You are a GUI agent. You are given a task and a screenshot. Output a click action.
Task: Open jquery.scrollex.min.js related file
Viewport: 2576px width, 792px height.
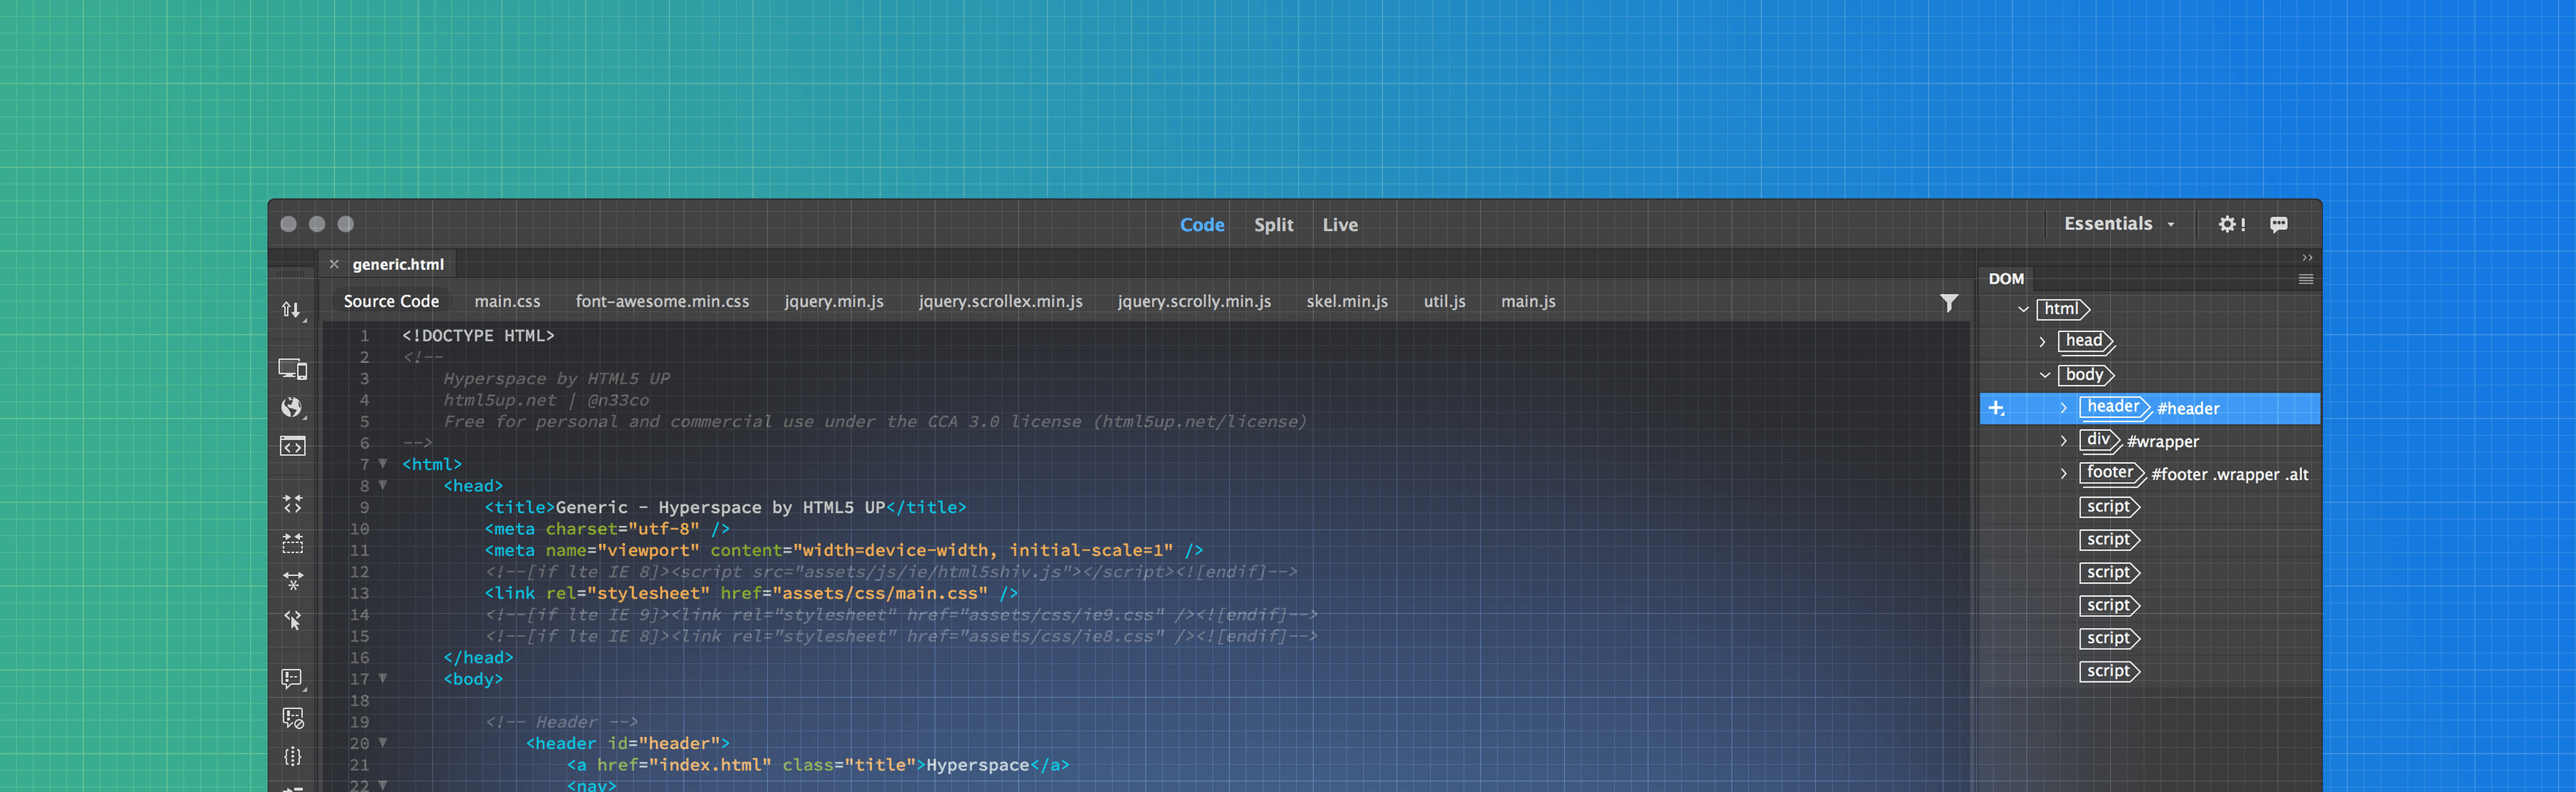[x=1000, y=301]
